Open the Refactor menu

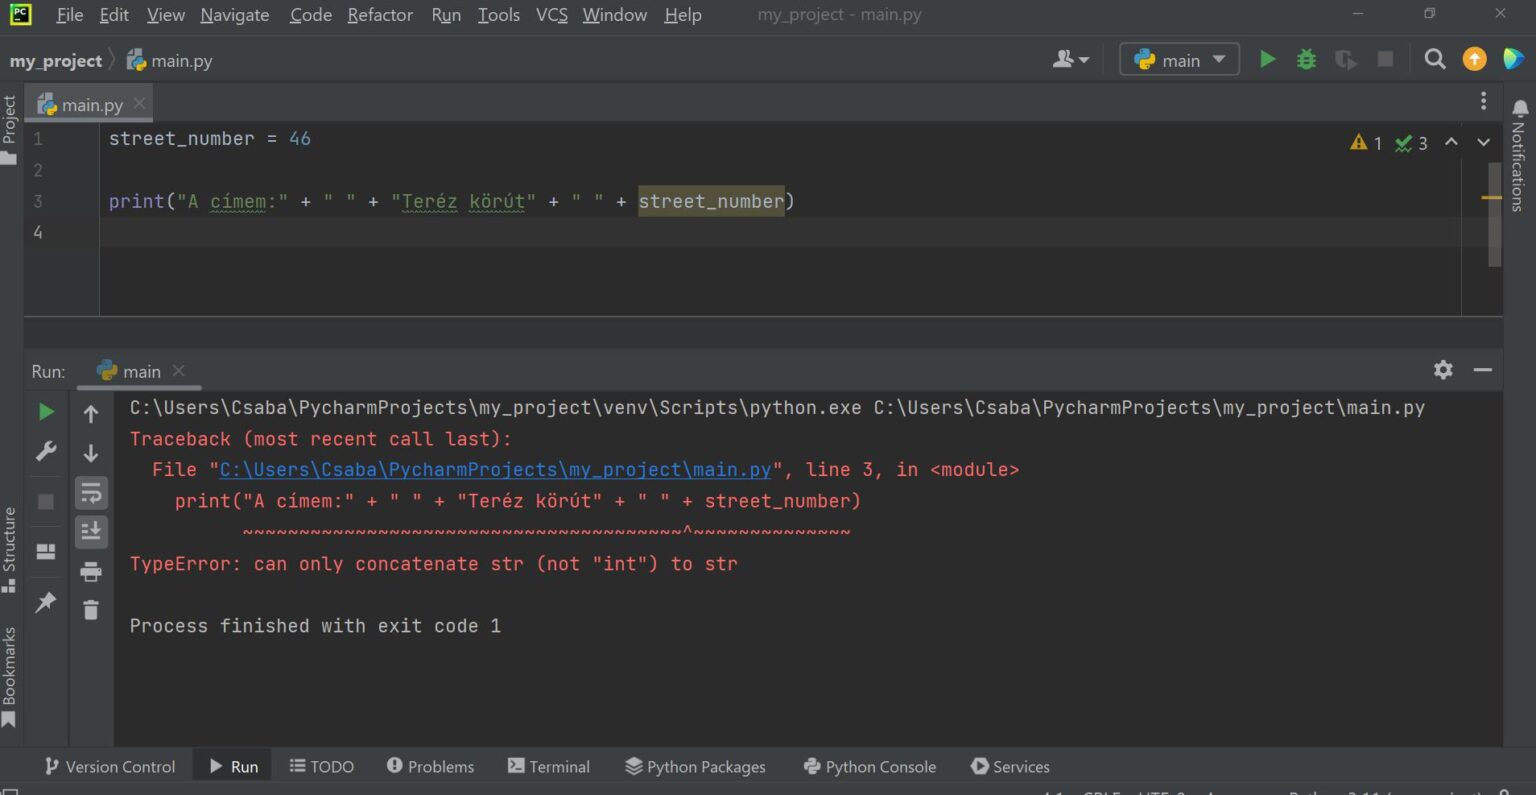pos(380,15)
